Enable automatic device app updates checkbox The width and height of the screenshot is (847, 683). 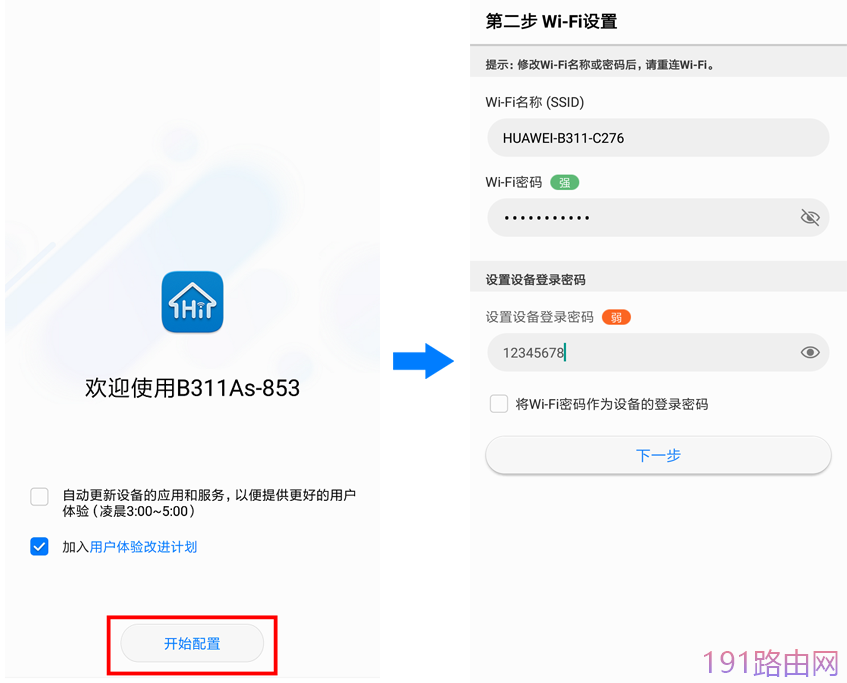(x=39, y=497)
